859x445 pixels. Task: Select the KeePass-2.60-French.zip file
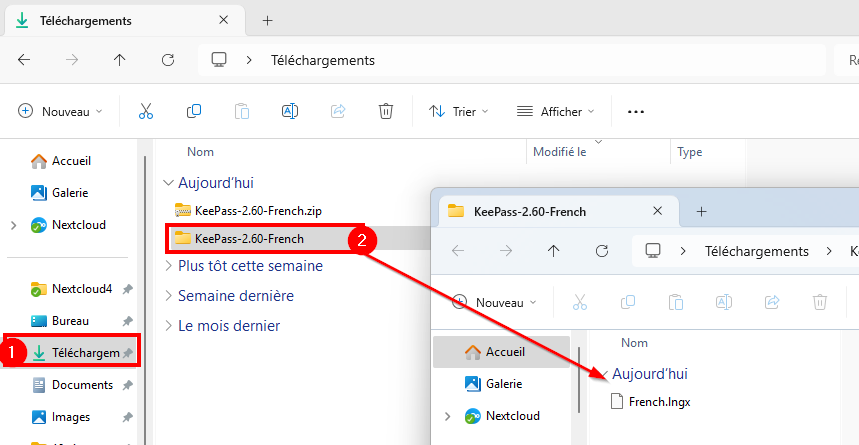(x=254, y=210)
